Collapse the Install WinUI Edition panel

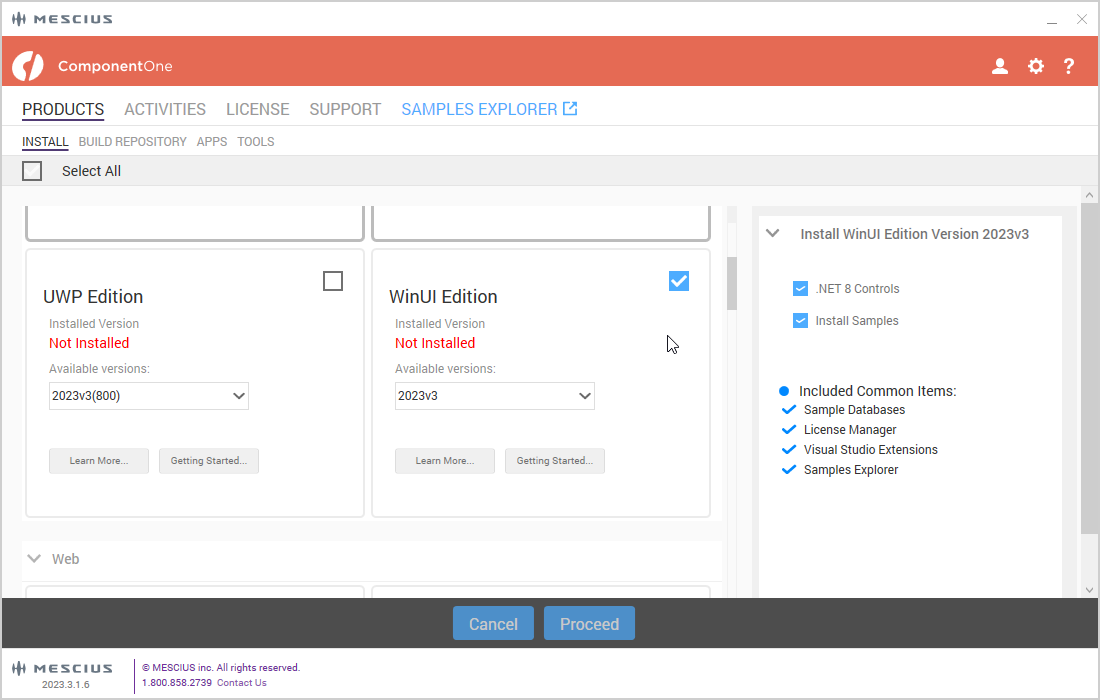coord(772,234)
